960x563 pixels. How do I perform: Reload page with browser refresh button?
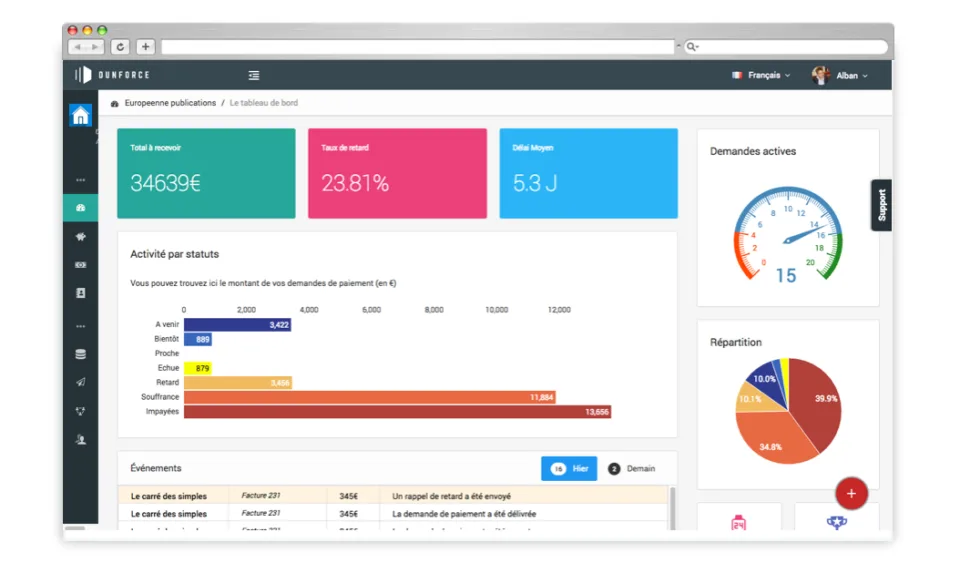pyautogui.click(x=121, y=47)
